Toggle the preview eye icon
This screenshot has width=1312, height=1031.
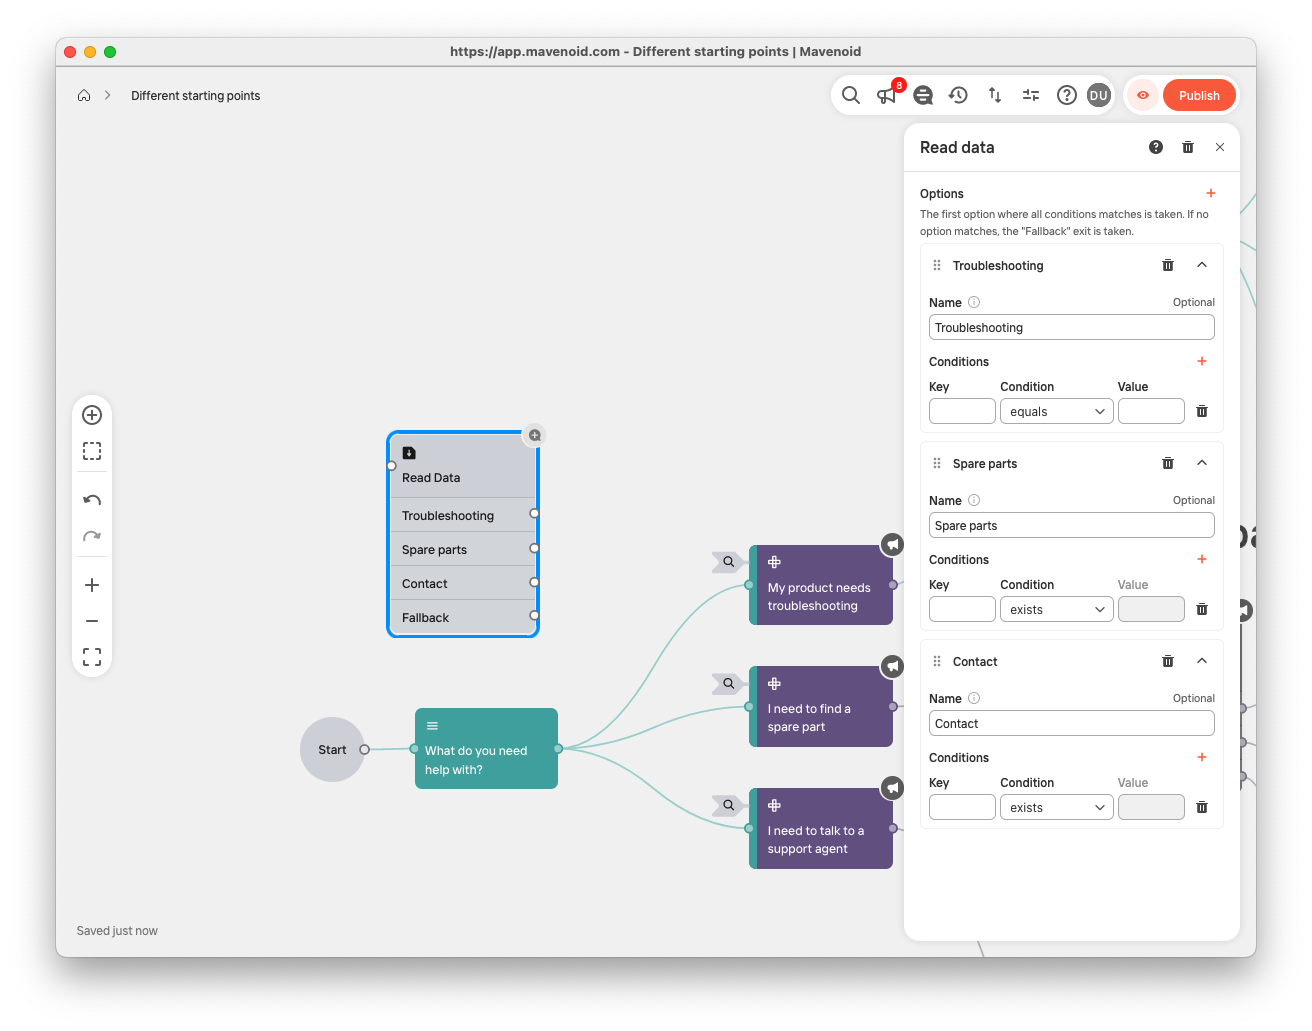point(1142,95)
